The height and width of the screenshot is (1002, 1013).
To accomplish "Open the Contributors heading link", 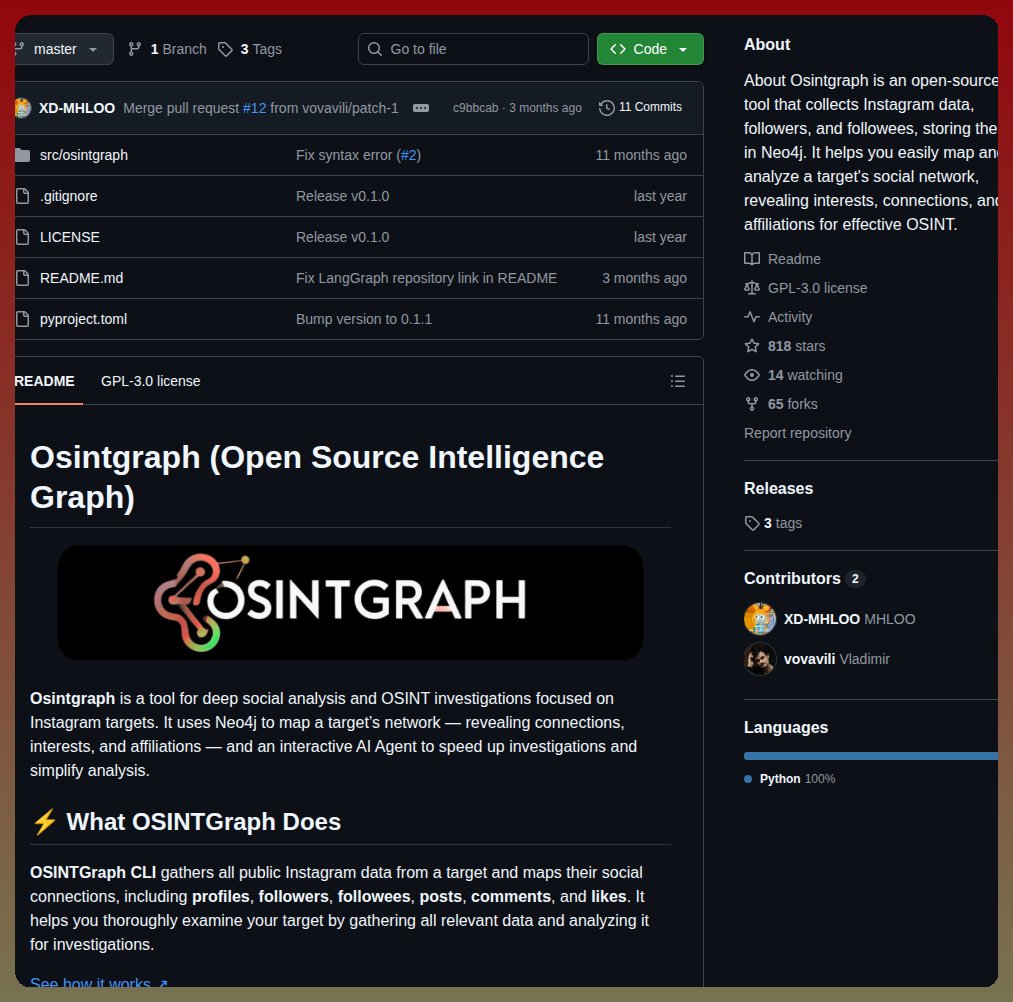I will tap(792, 578).
